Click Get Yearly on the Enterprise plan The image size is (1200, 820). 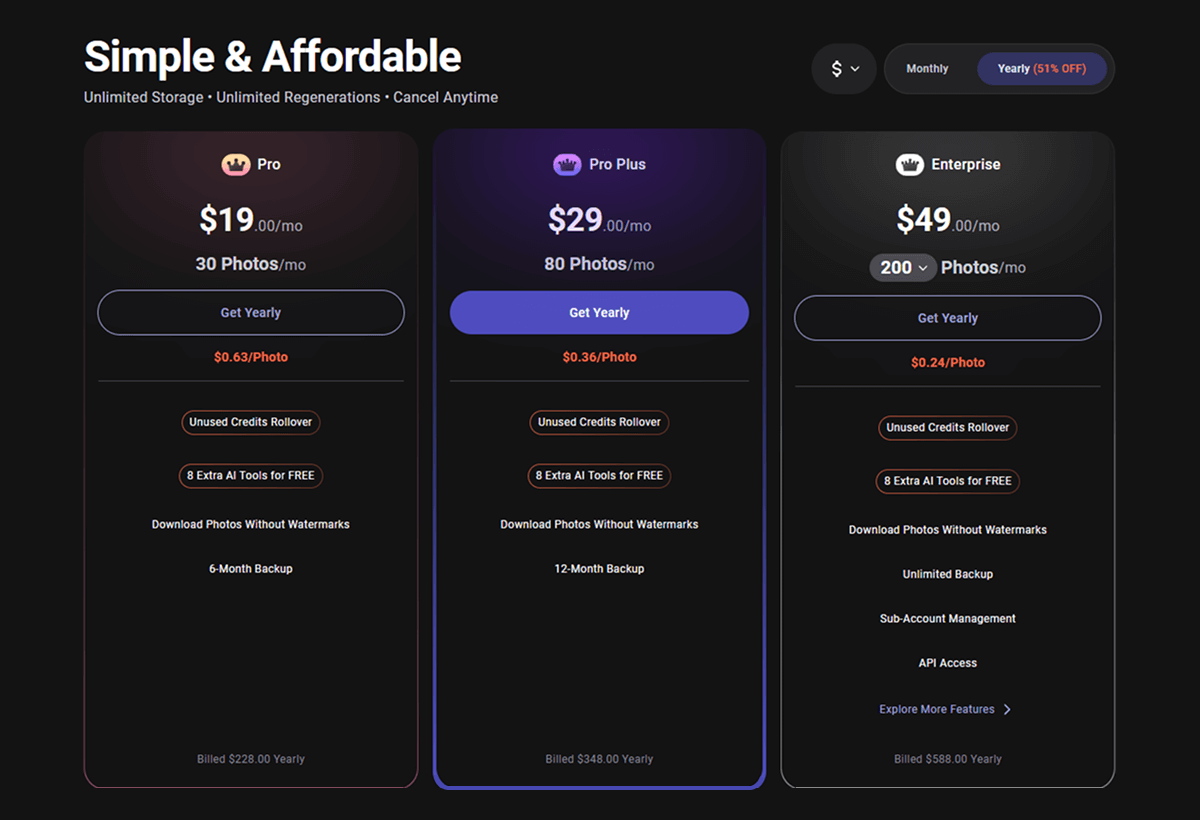click(947, 318)
